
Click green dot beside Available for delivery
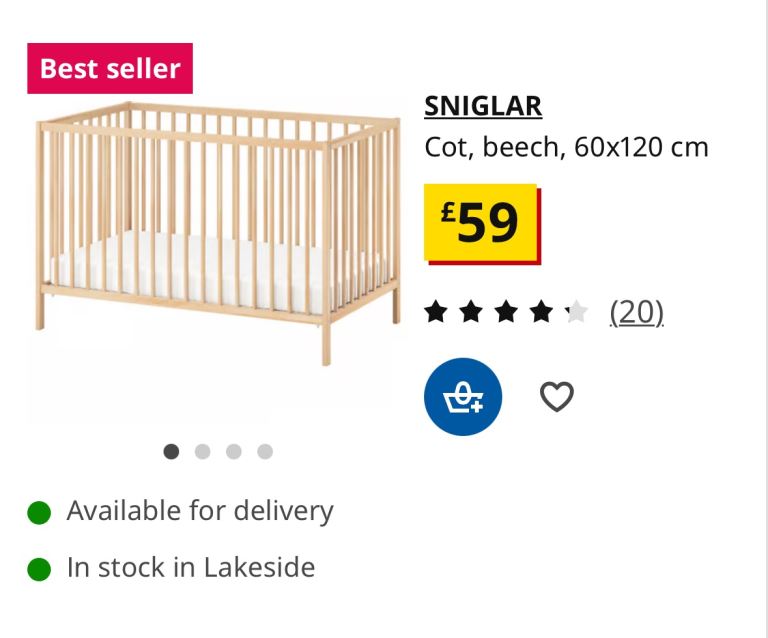[x=39, y=512]
